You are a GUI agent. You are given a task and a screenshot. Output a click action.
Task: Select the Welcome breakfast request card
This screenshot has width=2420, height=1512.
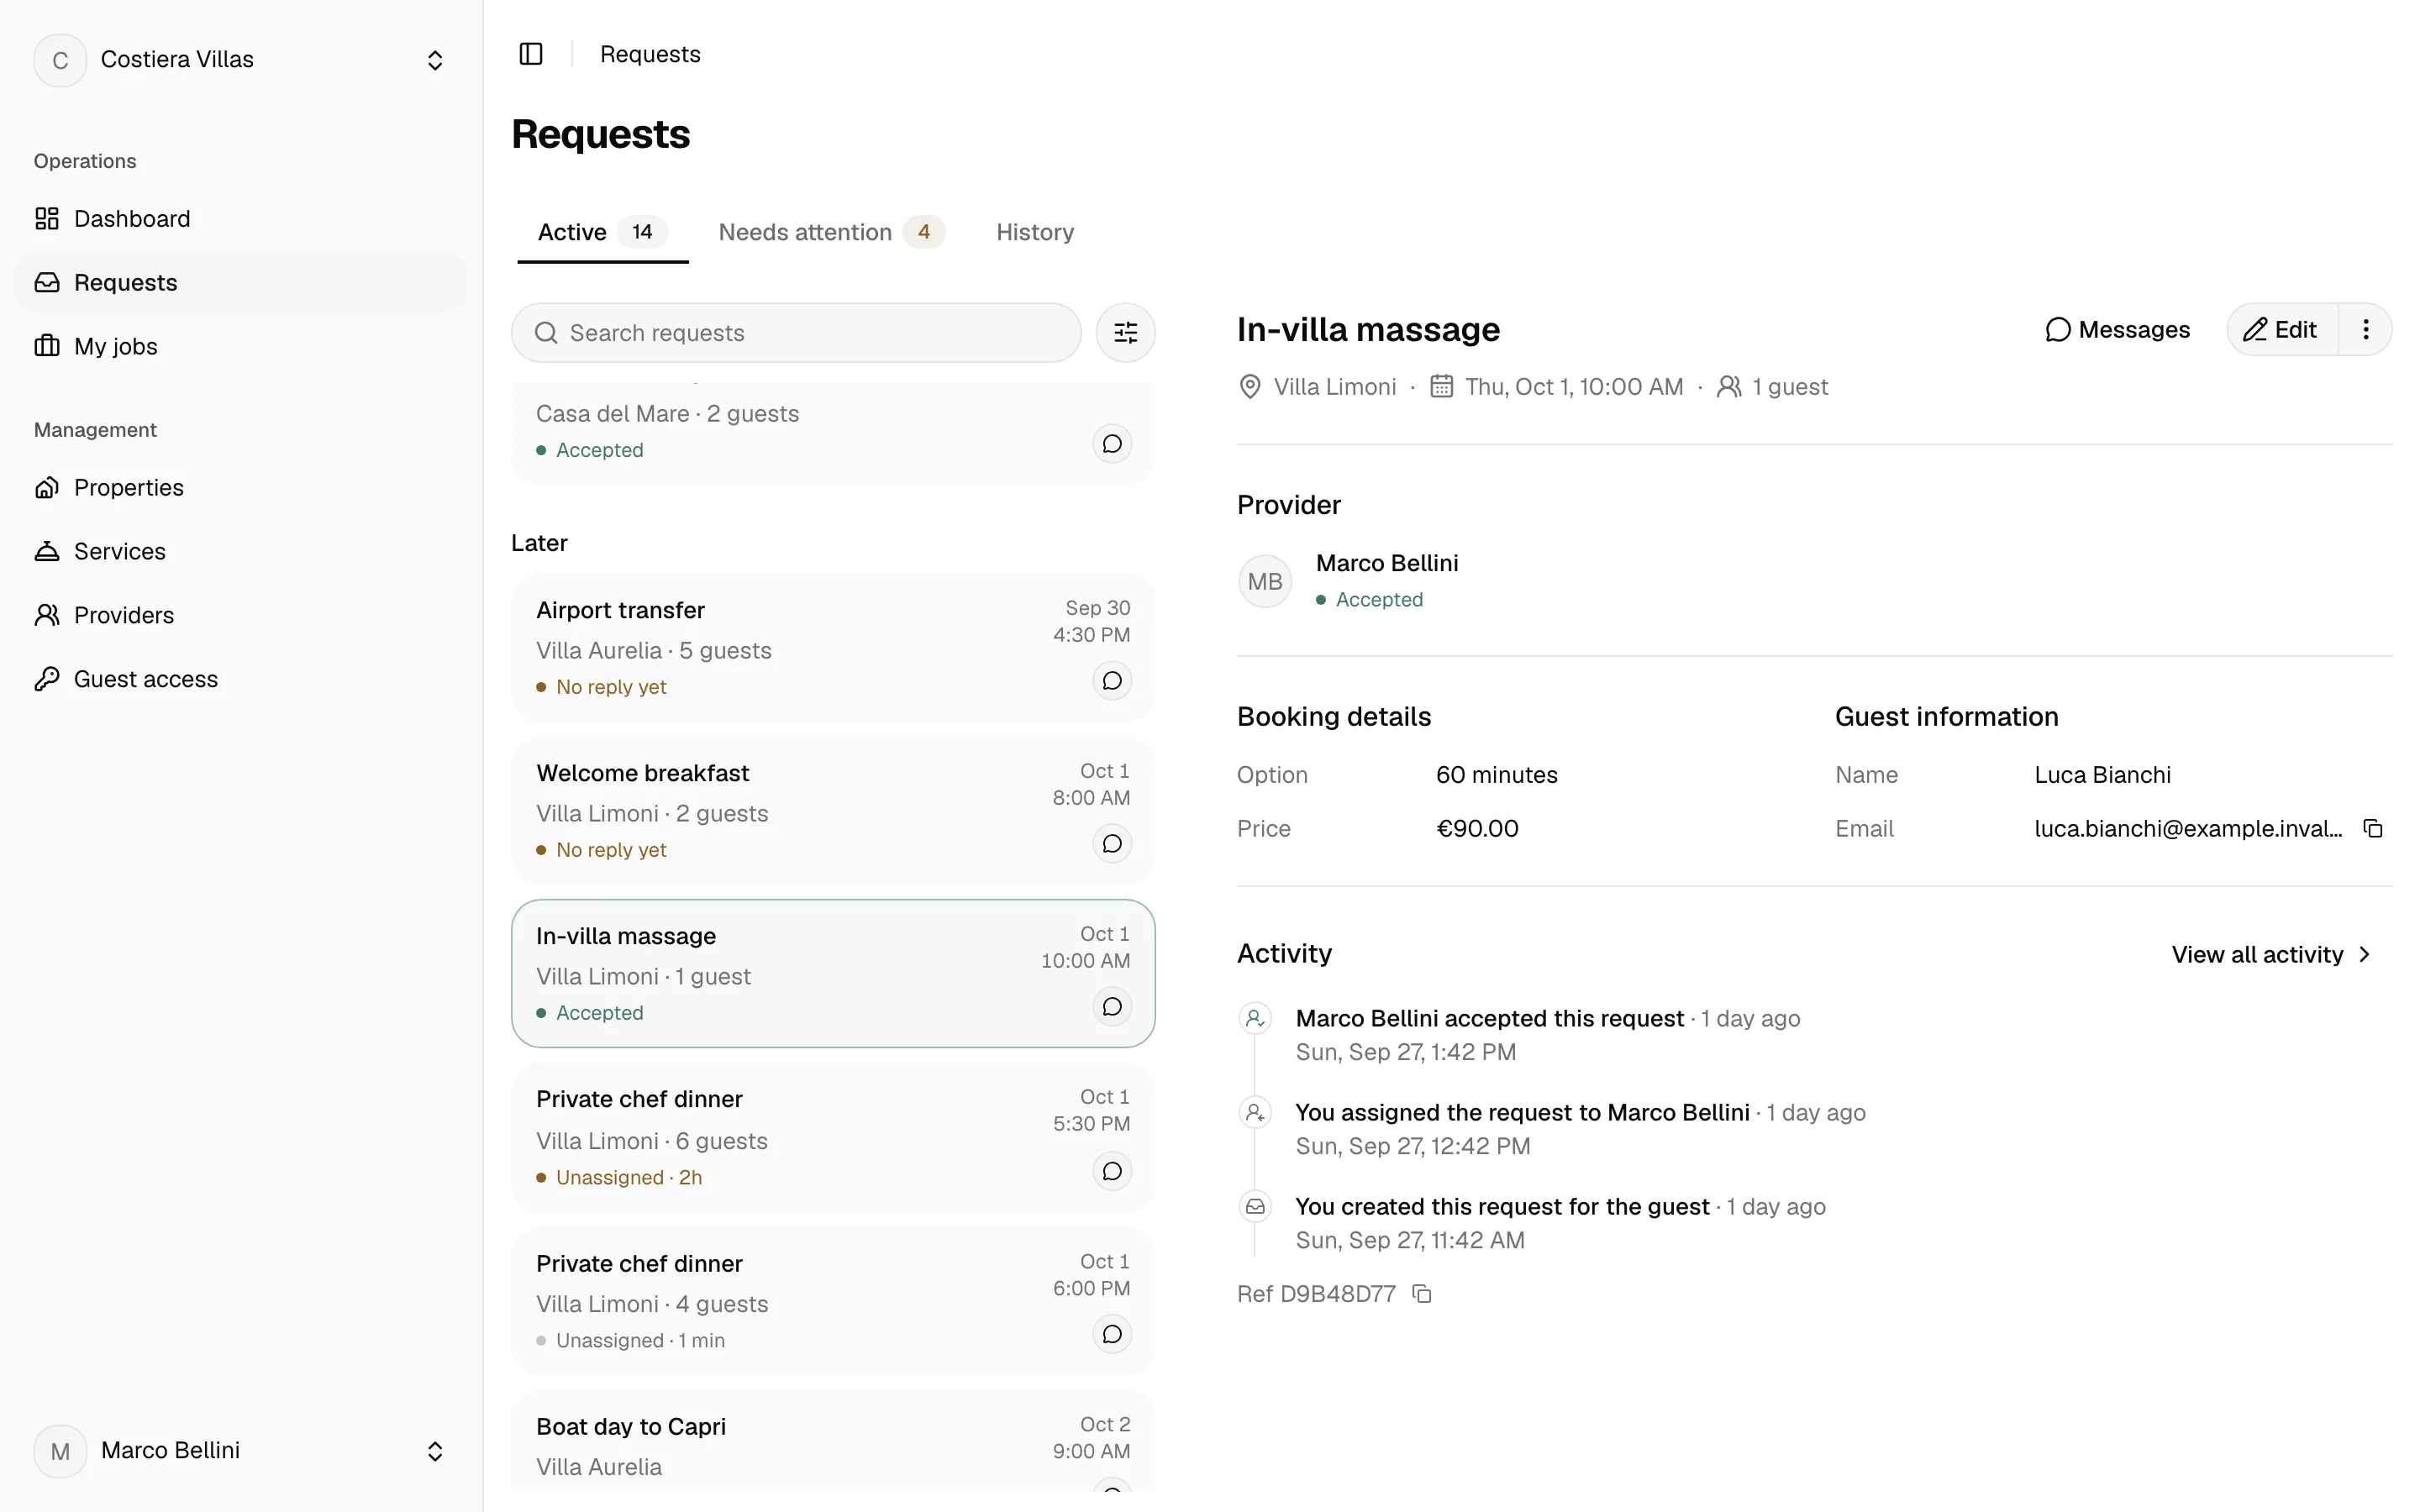(833, 810)
